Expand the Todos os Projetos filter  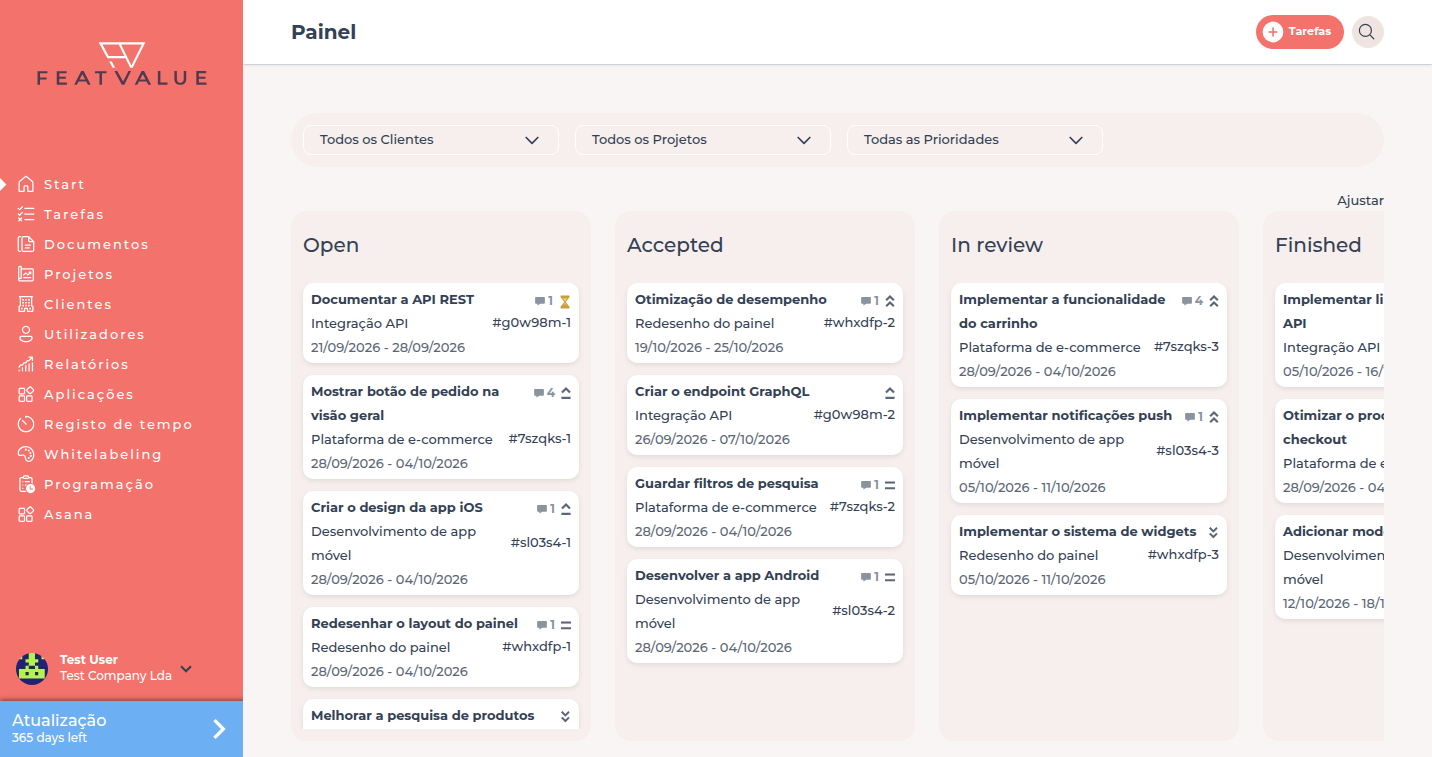point(703,140)
